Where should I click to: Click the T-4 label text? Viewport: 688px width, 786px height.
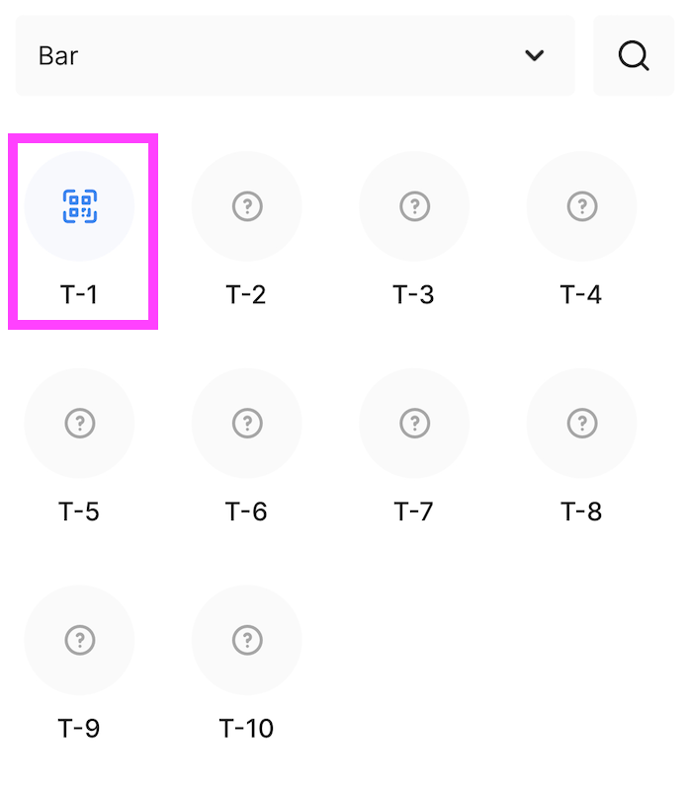point(581,295)
